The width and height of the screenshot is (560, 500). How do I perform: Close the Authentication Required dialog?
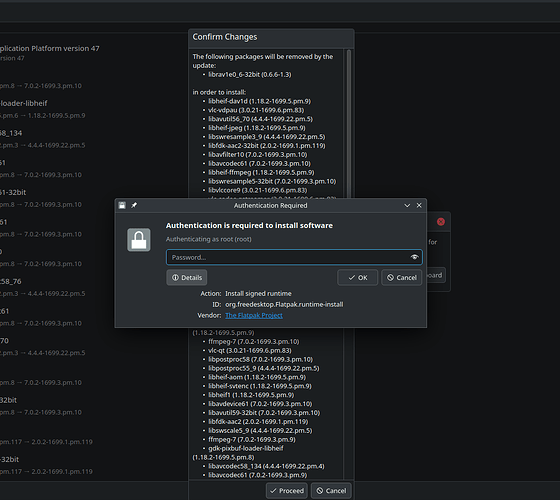(x=419, y=205)
